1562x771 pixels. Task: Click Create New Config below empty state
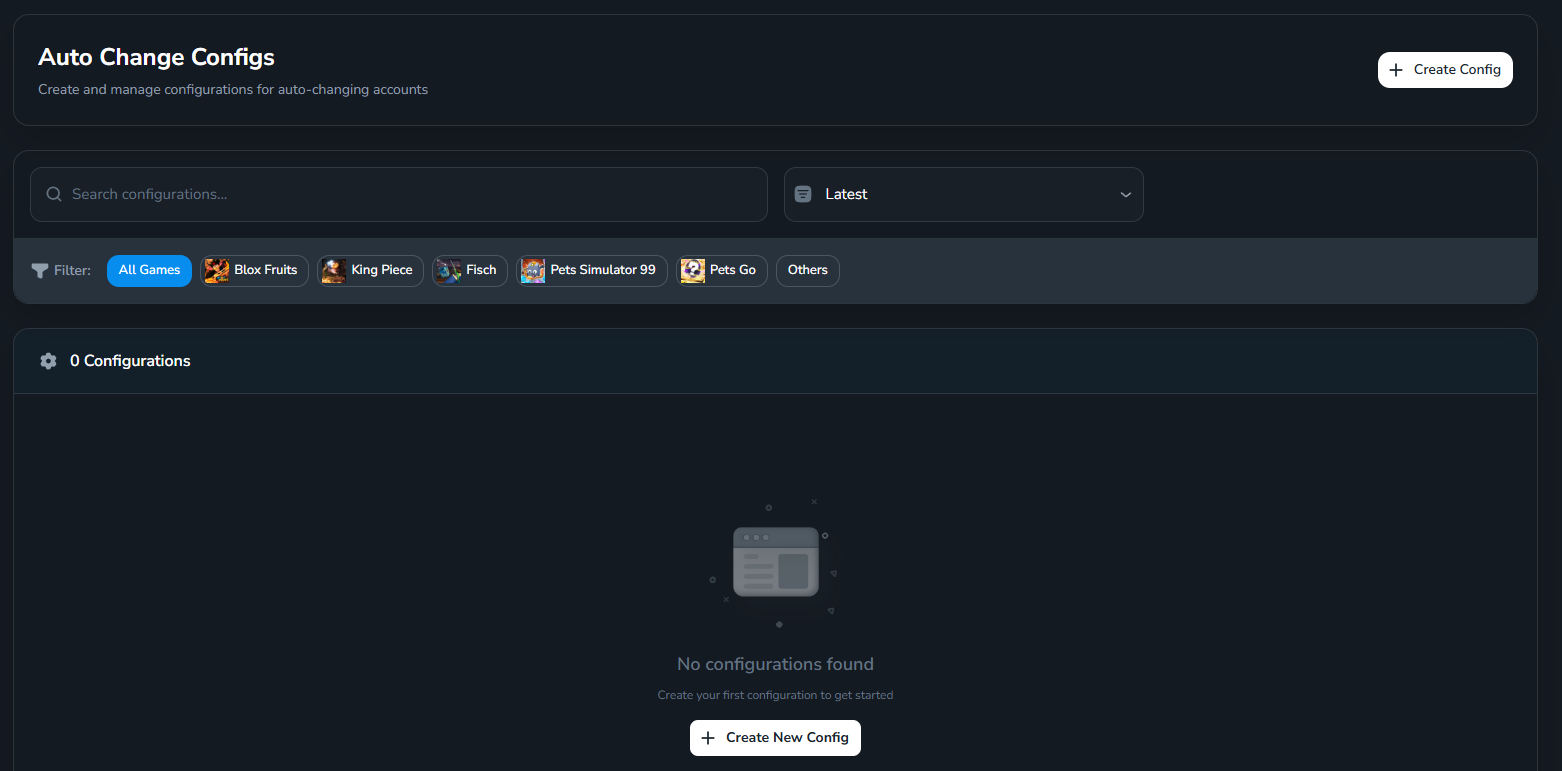pos(775,737)
